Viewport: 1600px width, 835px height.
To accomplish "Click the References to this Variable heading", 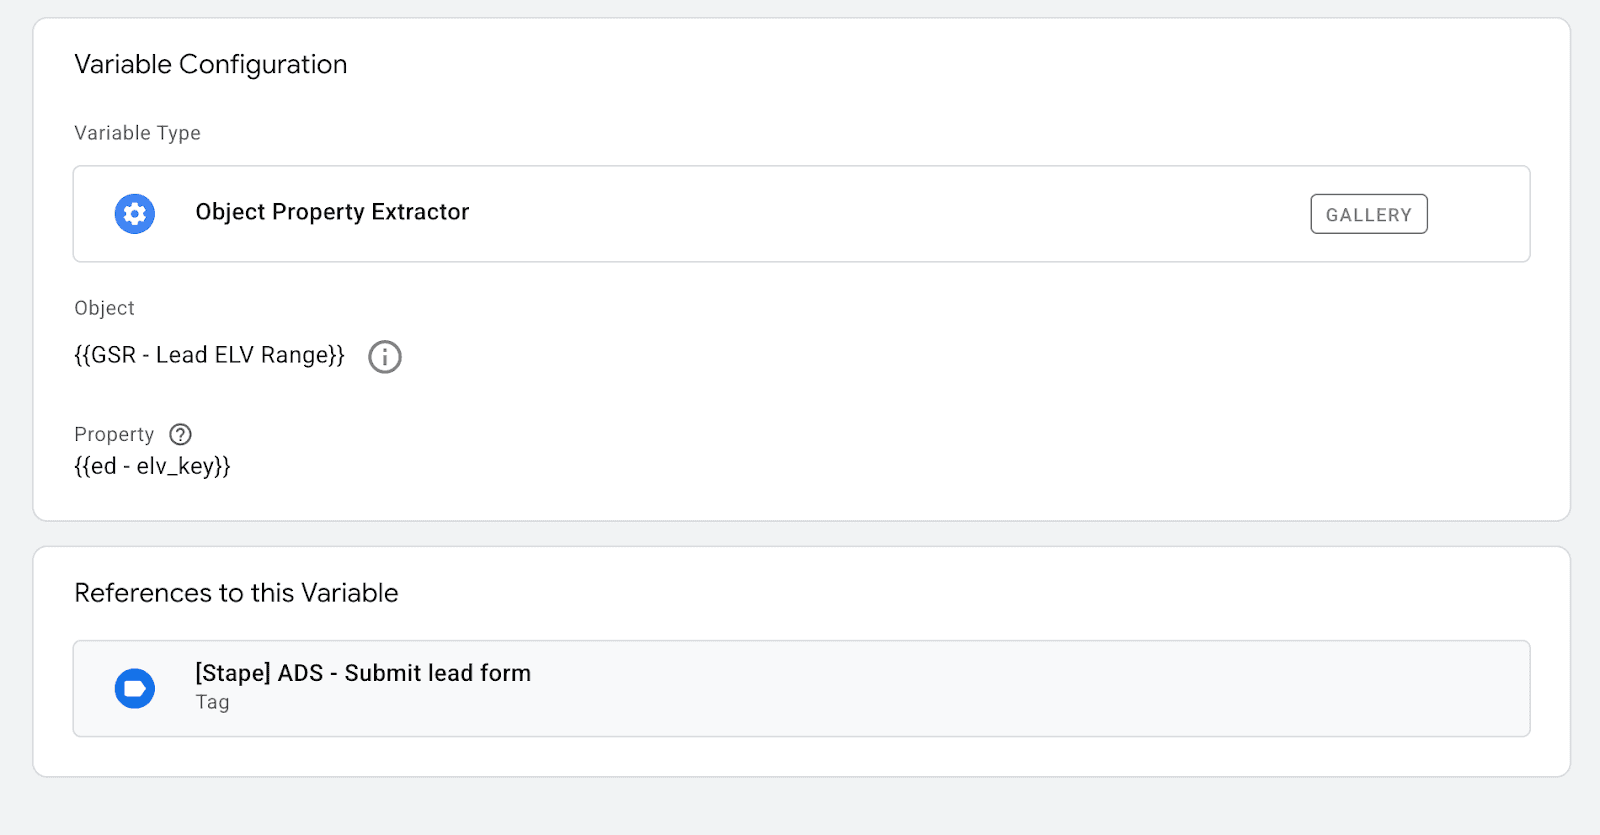I will click(x=236, y=593).
